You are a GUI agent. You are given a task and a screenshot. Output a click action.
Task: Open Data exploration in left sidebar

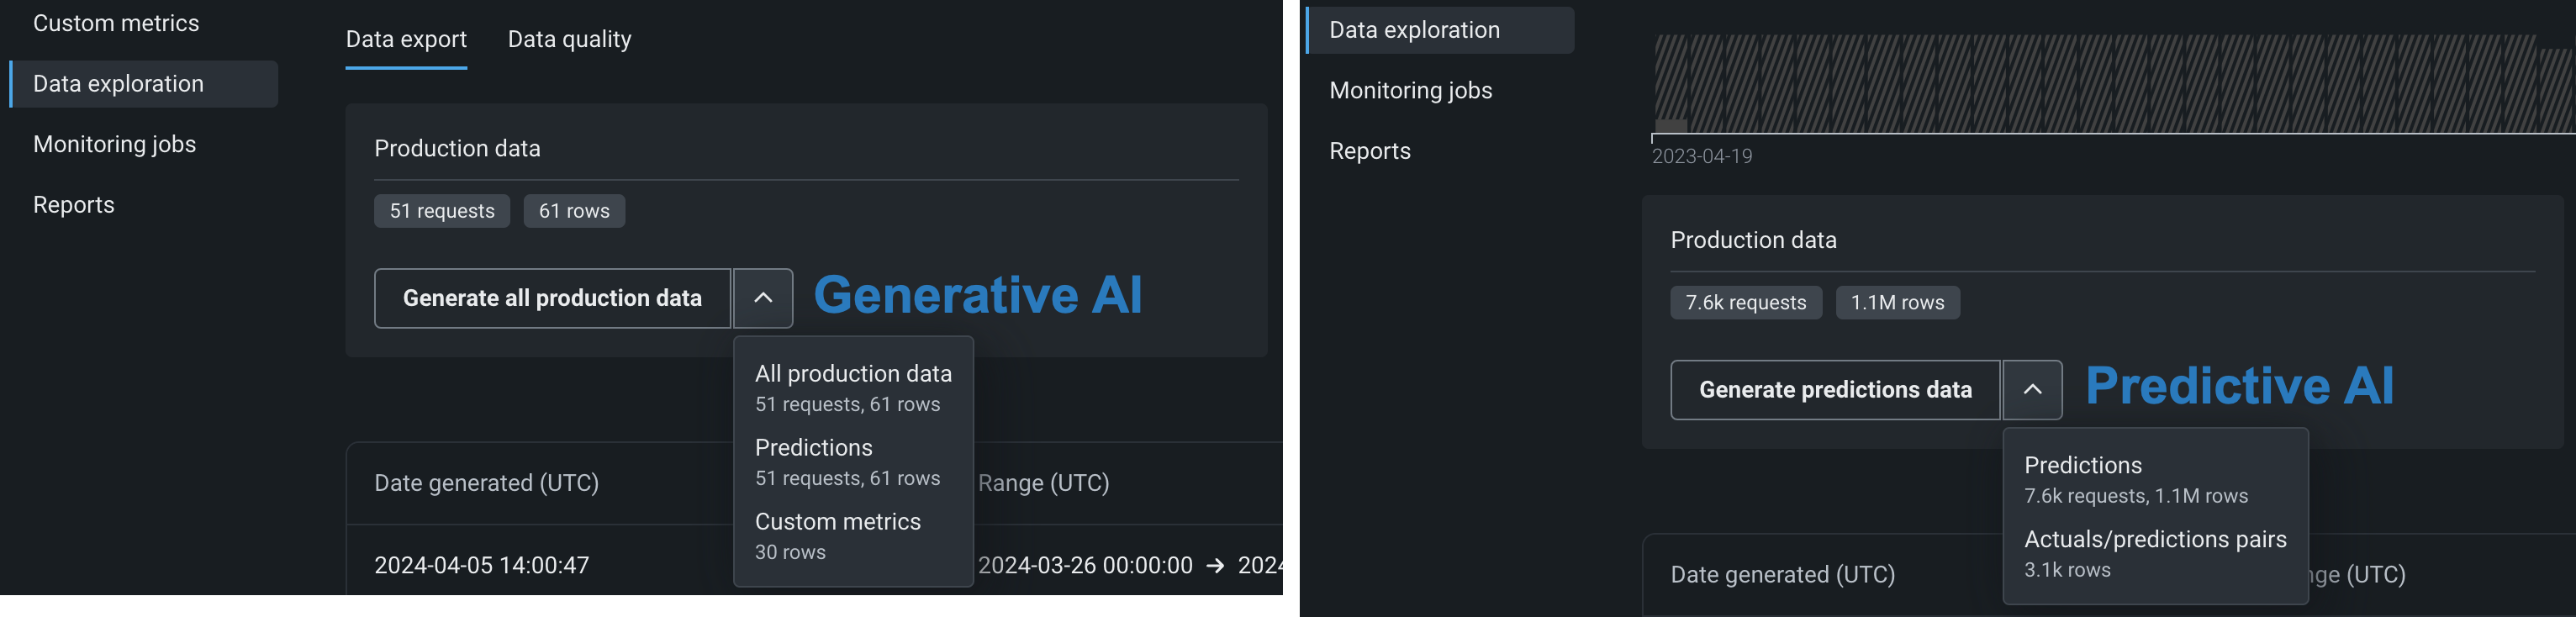[x=118, y=84]
